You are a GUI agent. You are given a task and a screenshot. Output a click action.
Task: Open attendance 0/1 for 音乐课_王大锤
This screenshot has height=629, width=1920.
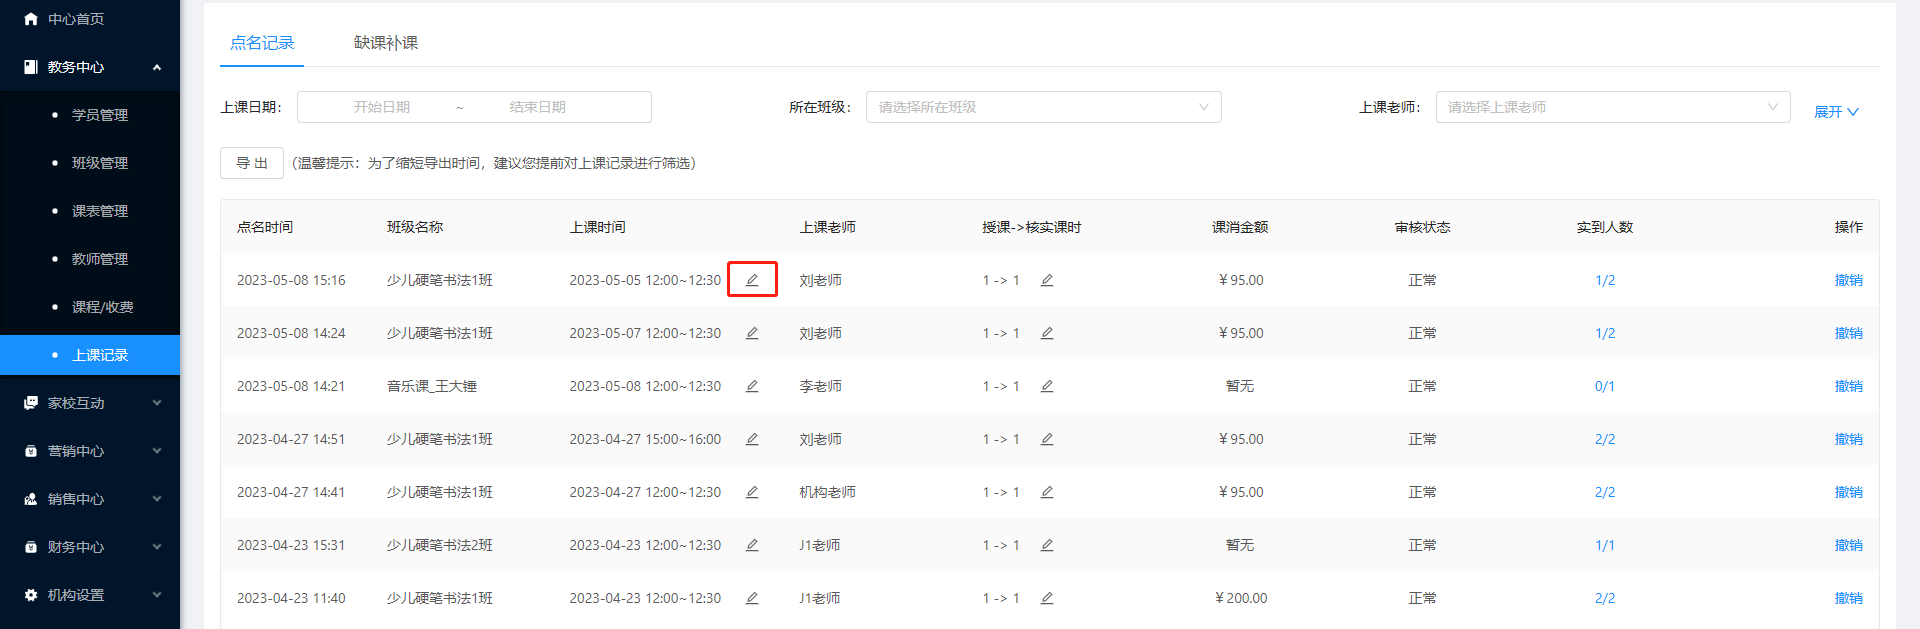1605,386
